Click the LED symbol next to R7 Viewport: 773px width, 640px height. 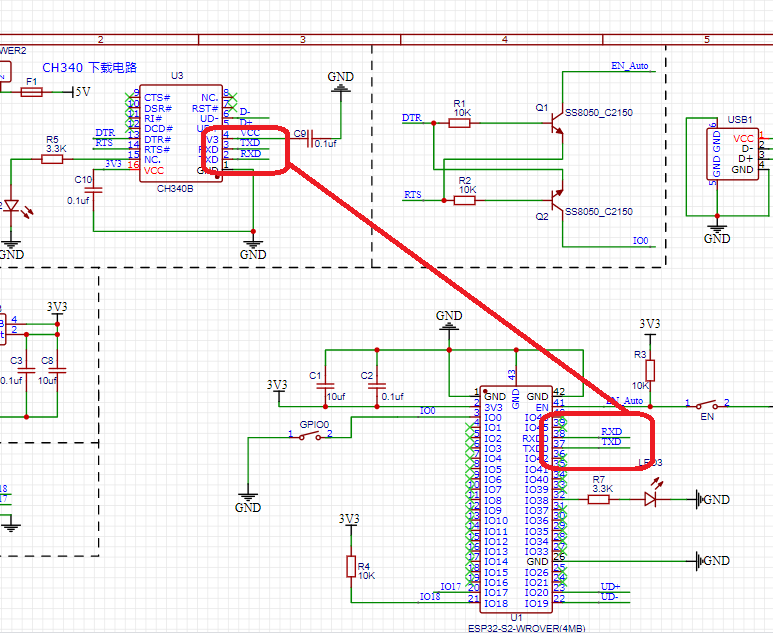651,498
